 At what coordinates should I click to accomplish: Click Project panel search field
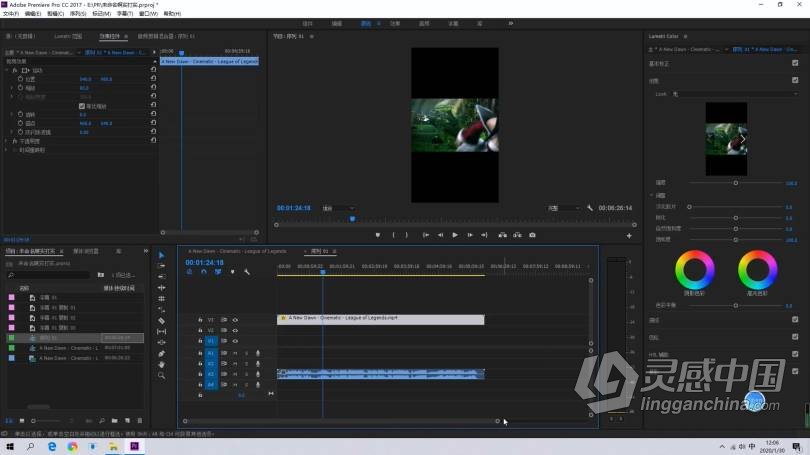click(49, 275)
